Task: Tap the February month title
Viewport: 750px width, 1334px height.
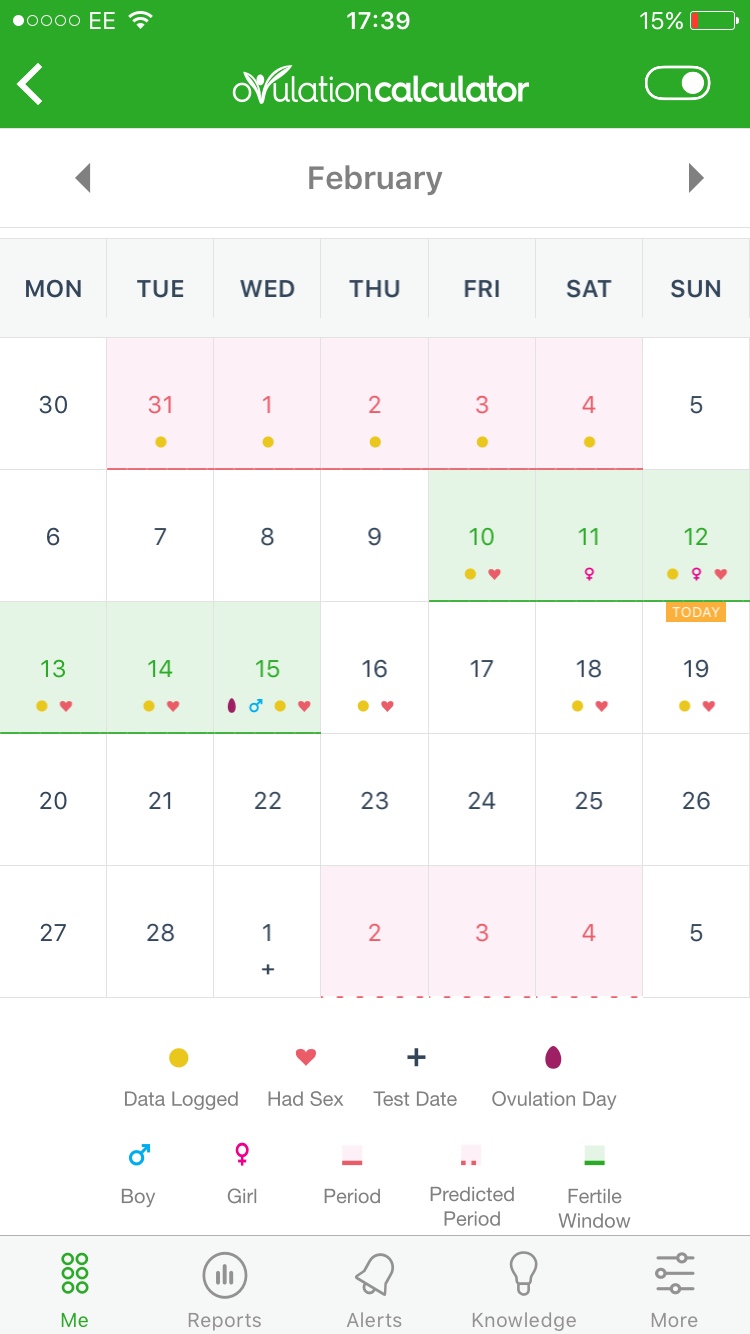Action: tap(375, 179)
